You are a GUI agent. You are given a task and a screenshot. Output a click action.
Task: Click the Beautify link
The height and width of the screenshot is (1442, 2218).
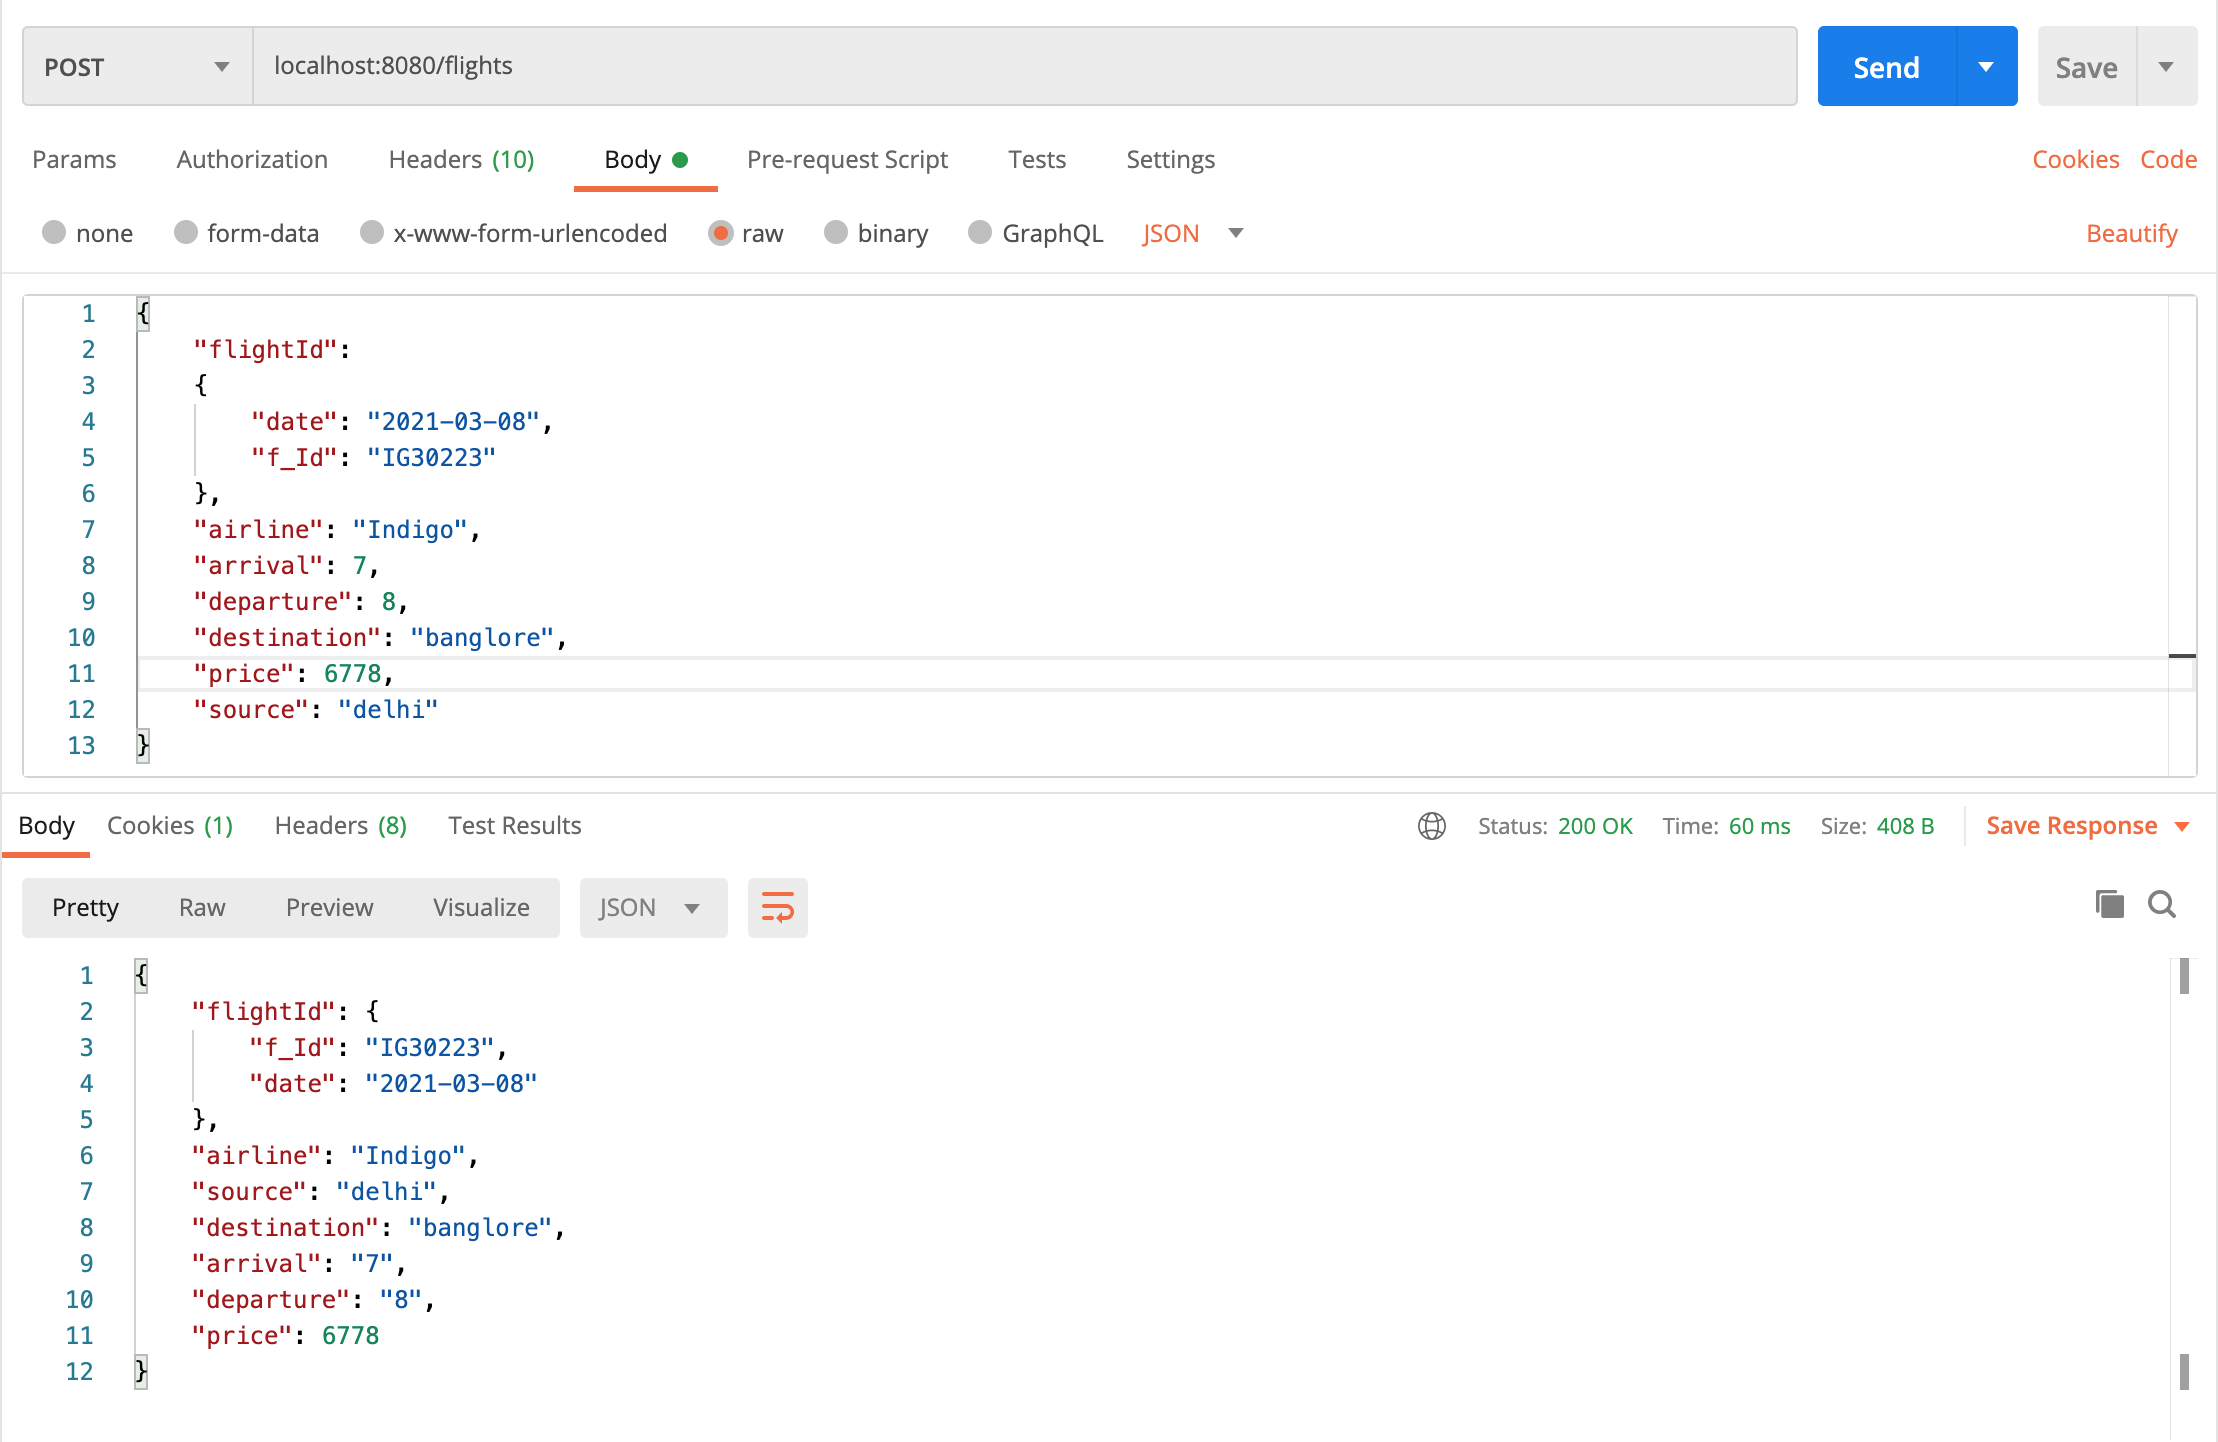2131,233
